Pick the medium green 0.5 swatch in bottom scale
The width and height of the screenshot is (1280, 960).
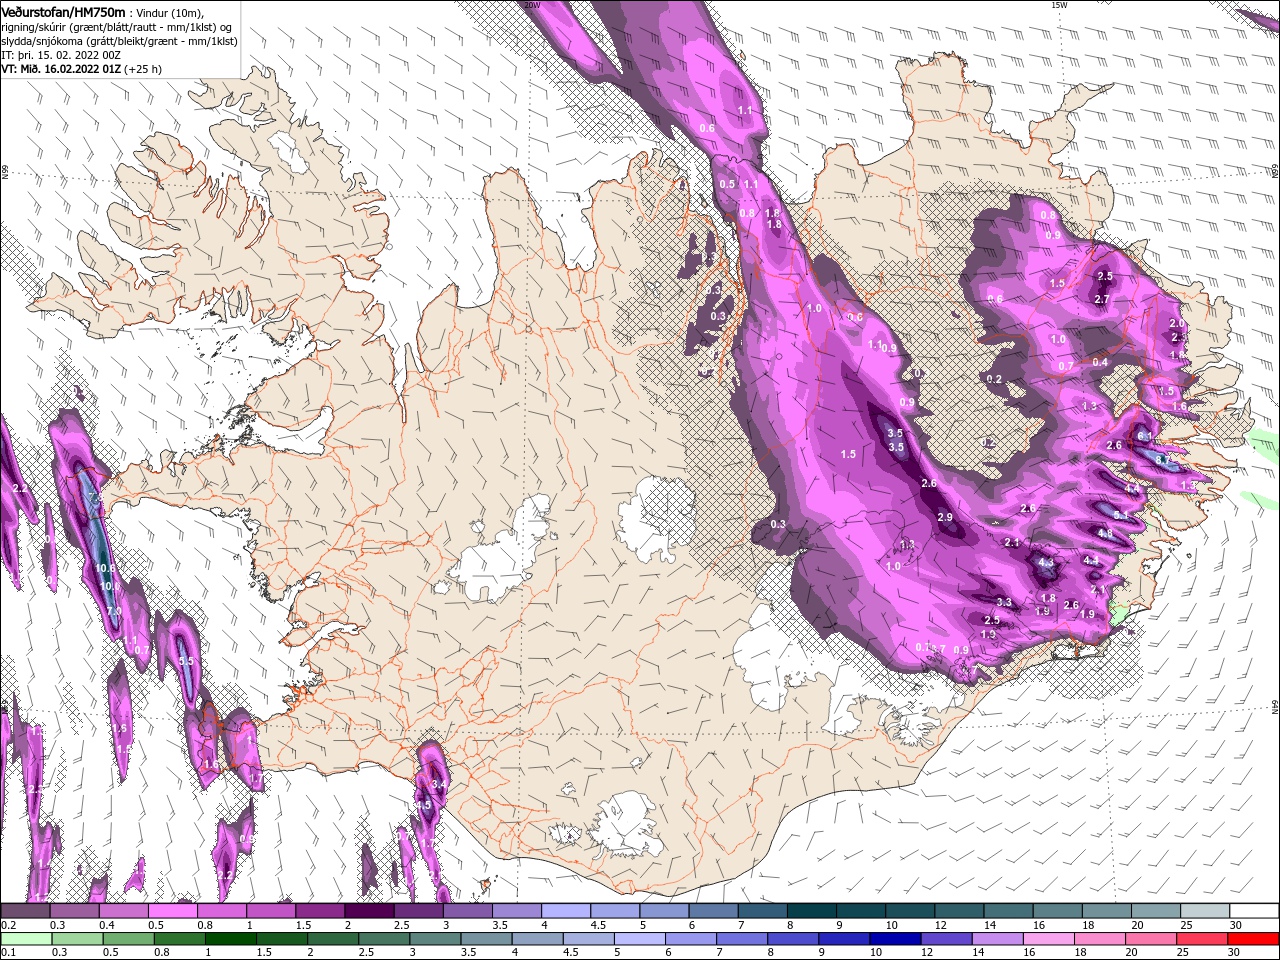pyautogui.click(x=129, y=939)
